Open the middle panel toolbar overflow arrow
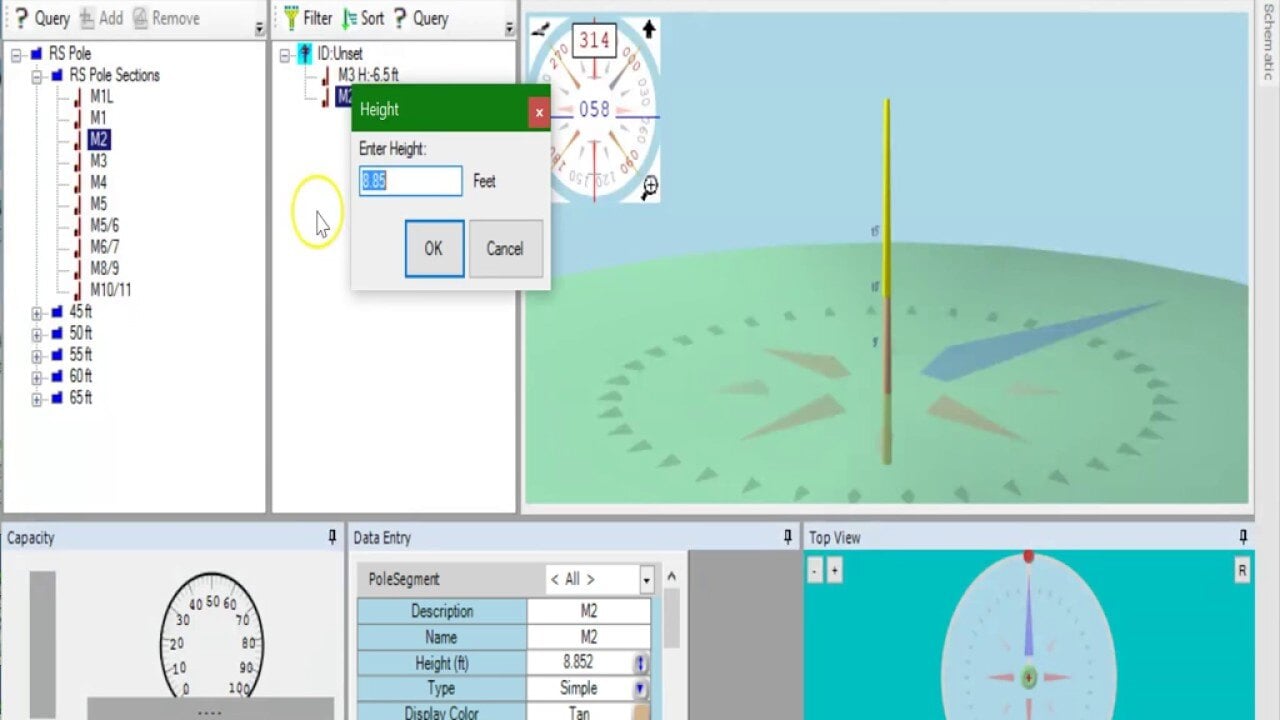Screen dimensions: 1280x720 (x=510, y=29)
